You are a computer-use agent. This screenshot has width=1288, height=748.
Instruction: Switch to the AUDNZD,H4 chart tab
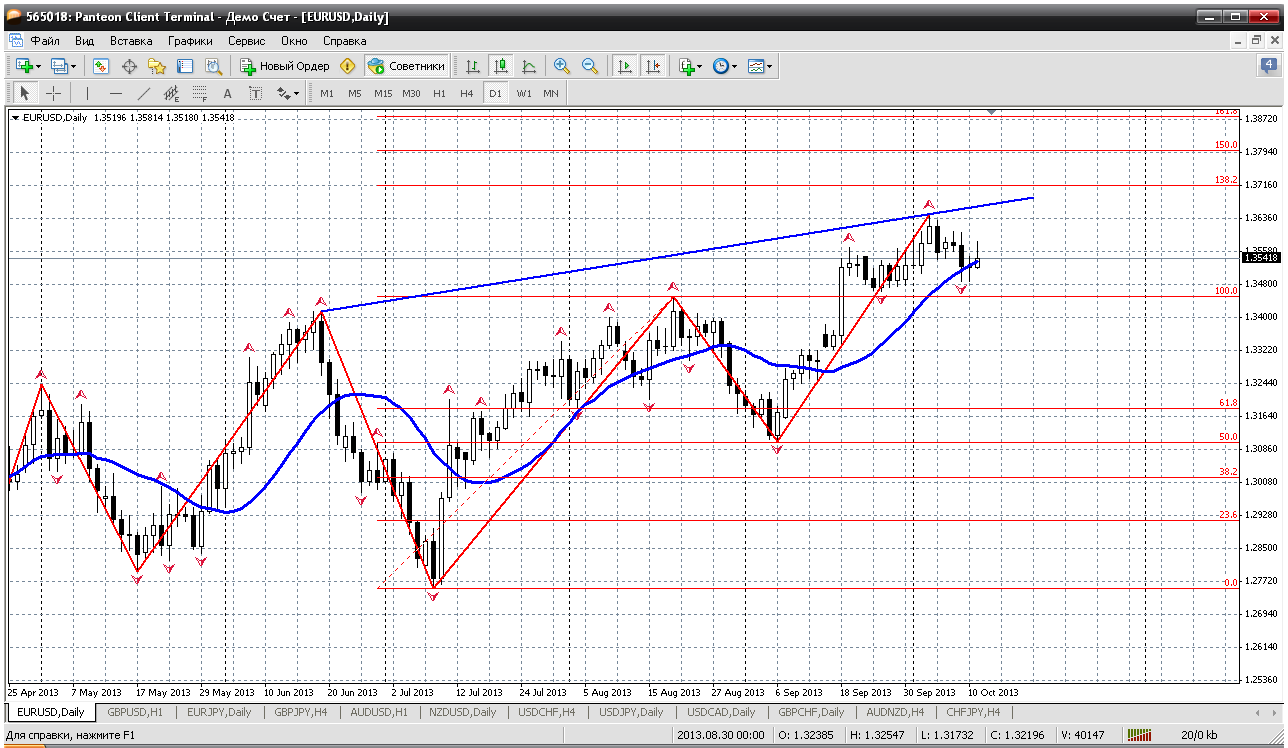(895, 712)
